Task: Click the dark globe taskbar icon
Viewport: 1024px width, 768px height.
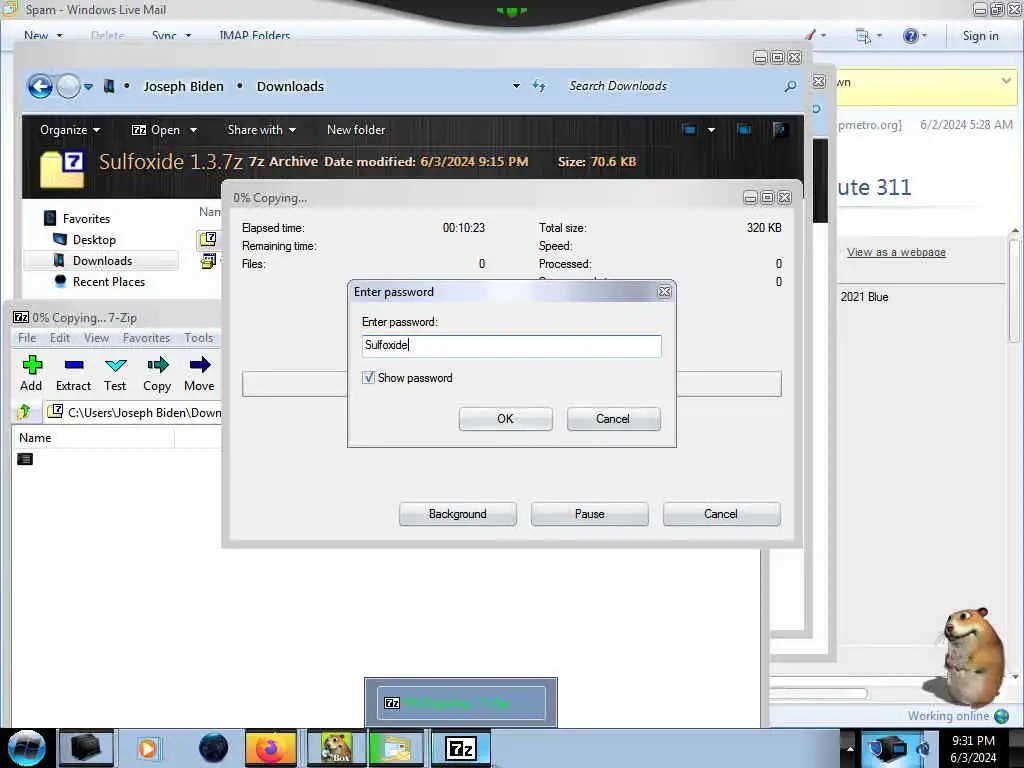Action: pyautogui.click(x=214, y=748)
